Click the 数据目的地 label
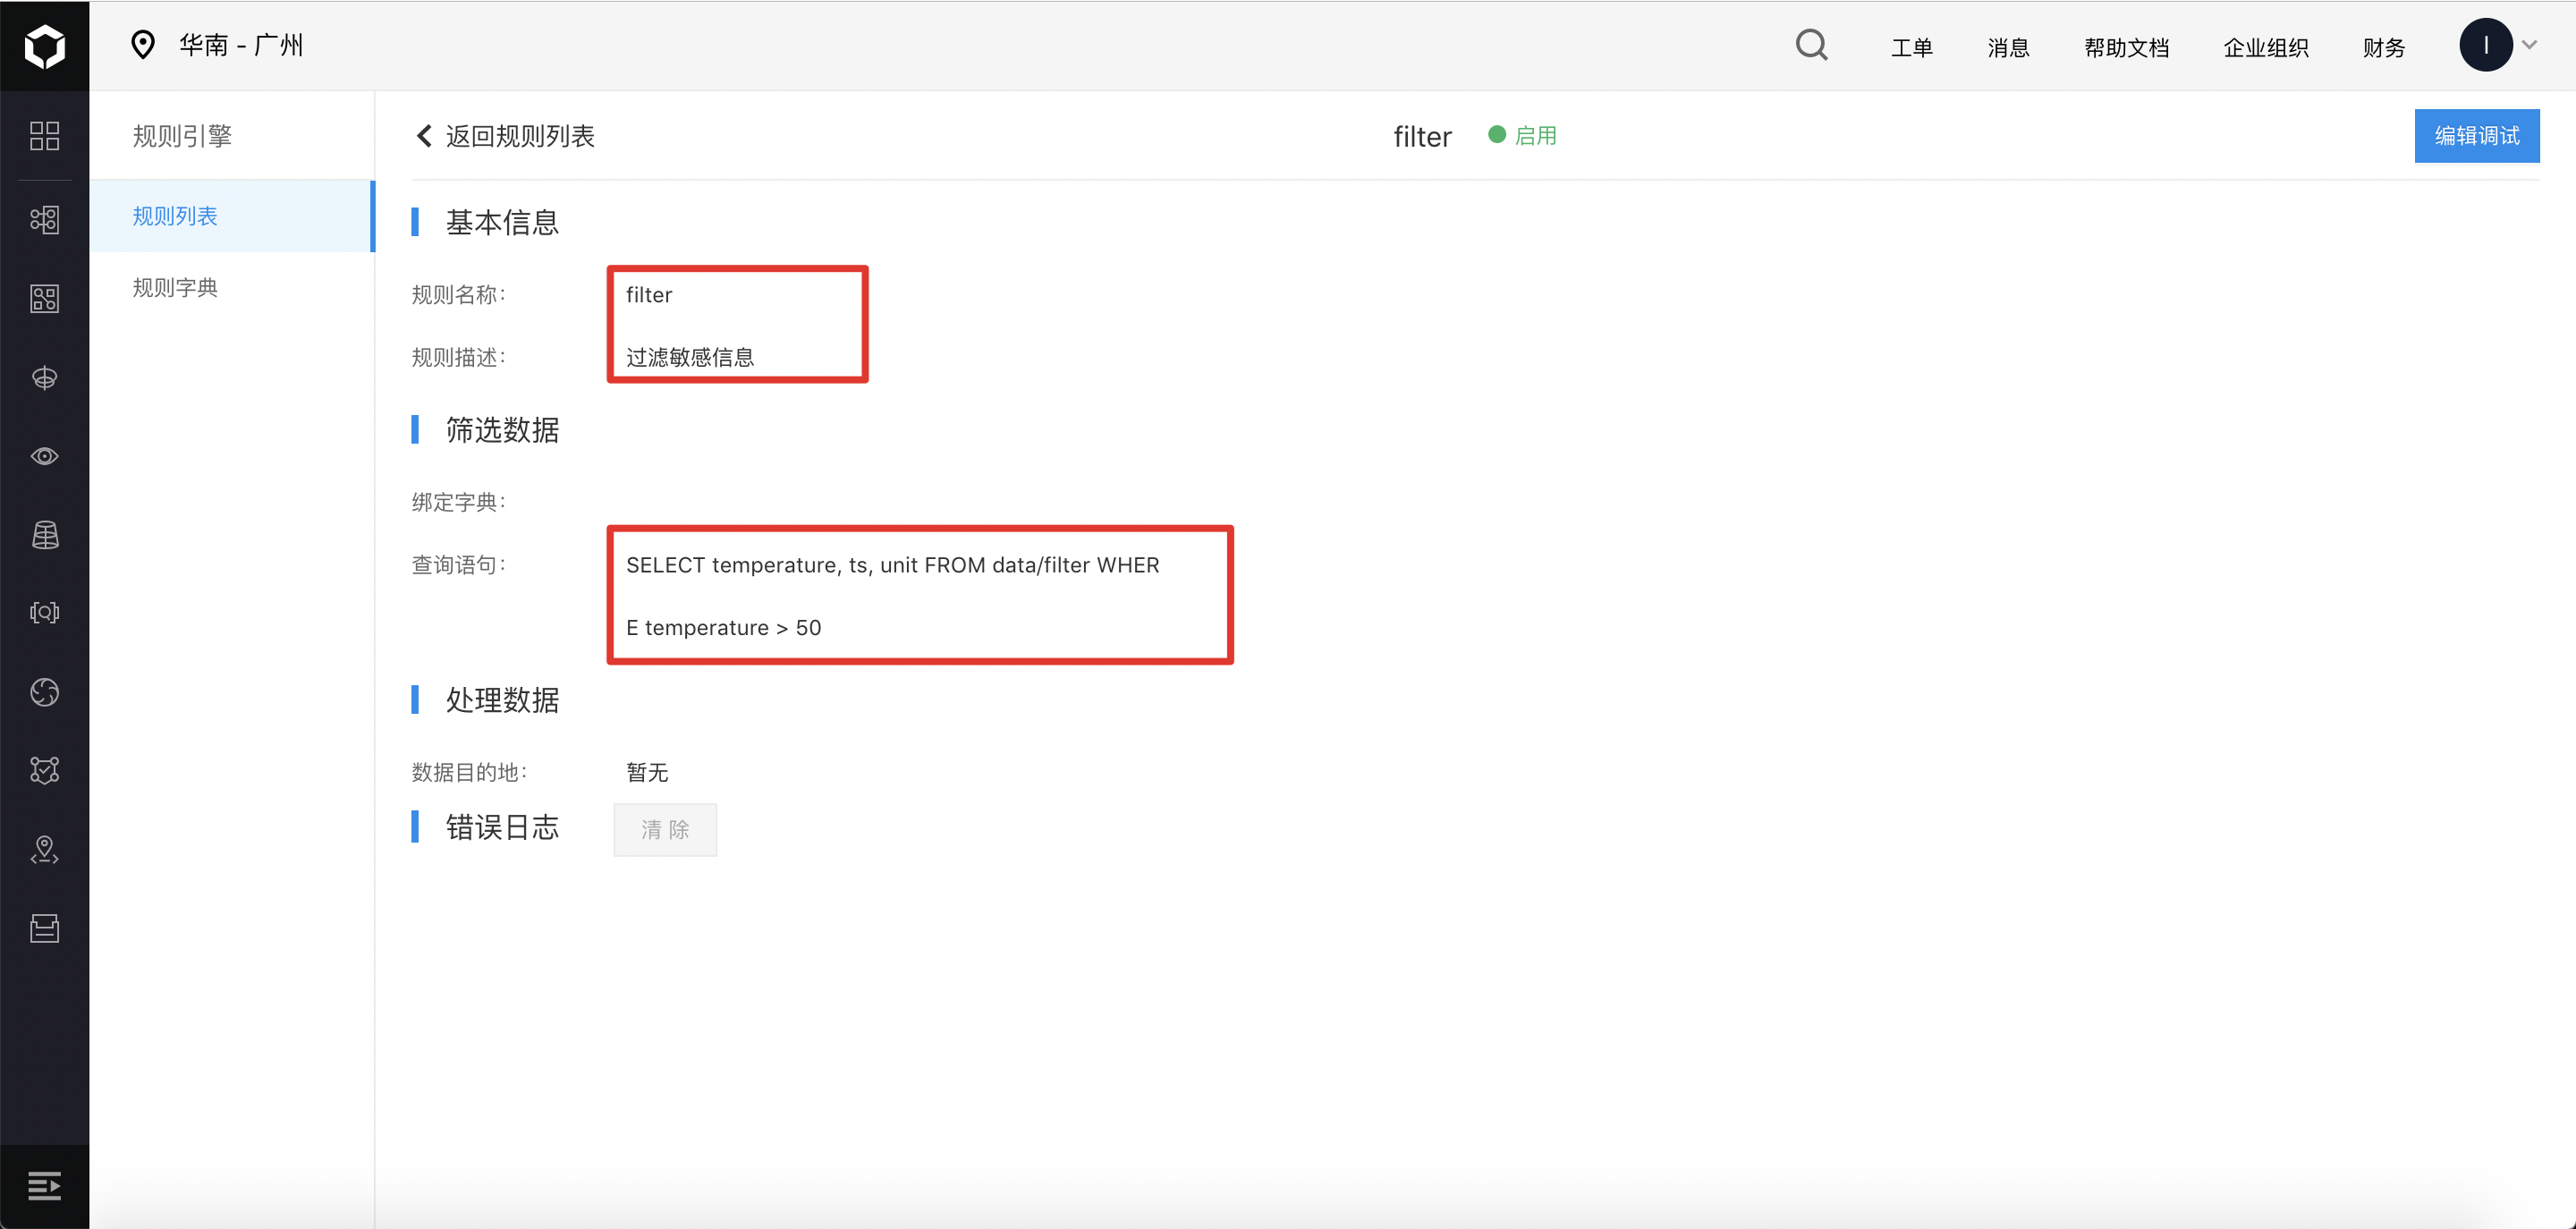The width and height of the screenshot is (2576, 1229). coord(469,772)
